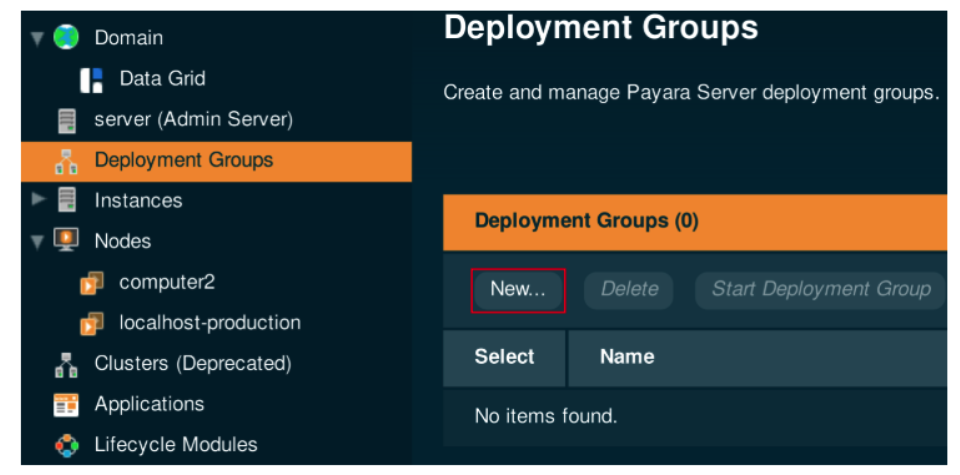Expand the Instances tree node
960x475 pixels.
click(38, 200)
